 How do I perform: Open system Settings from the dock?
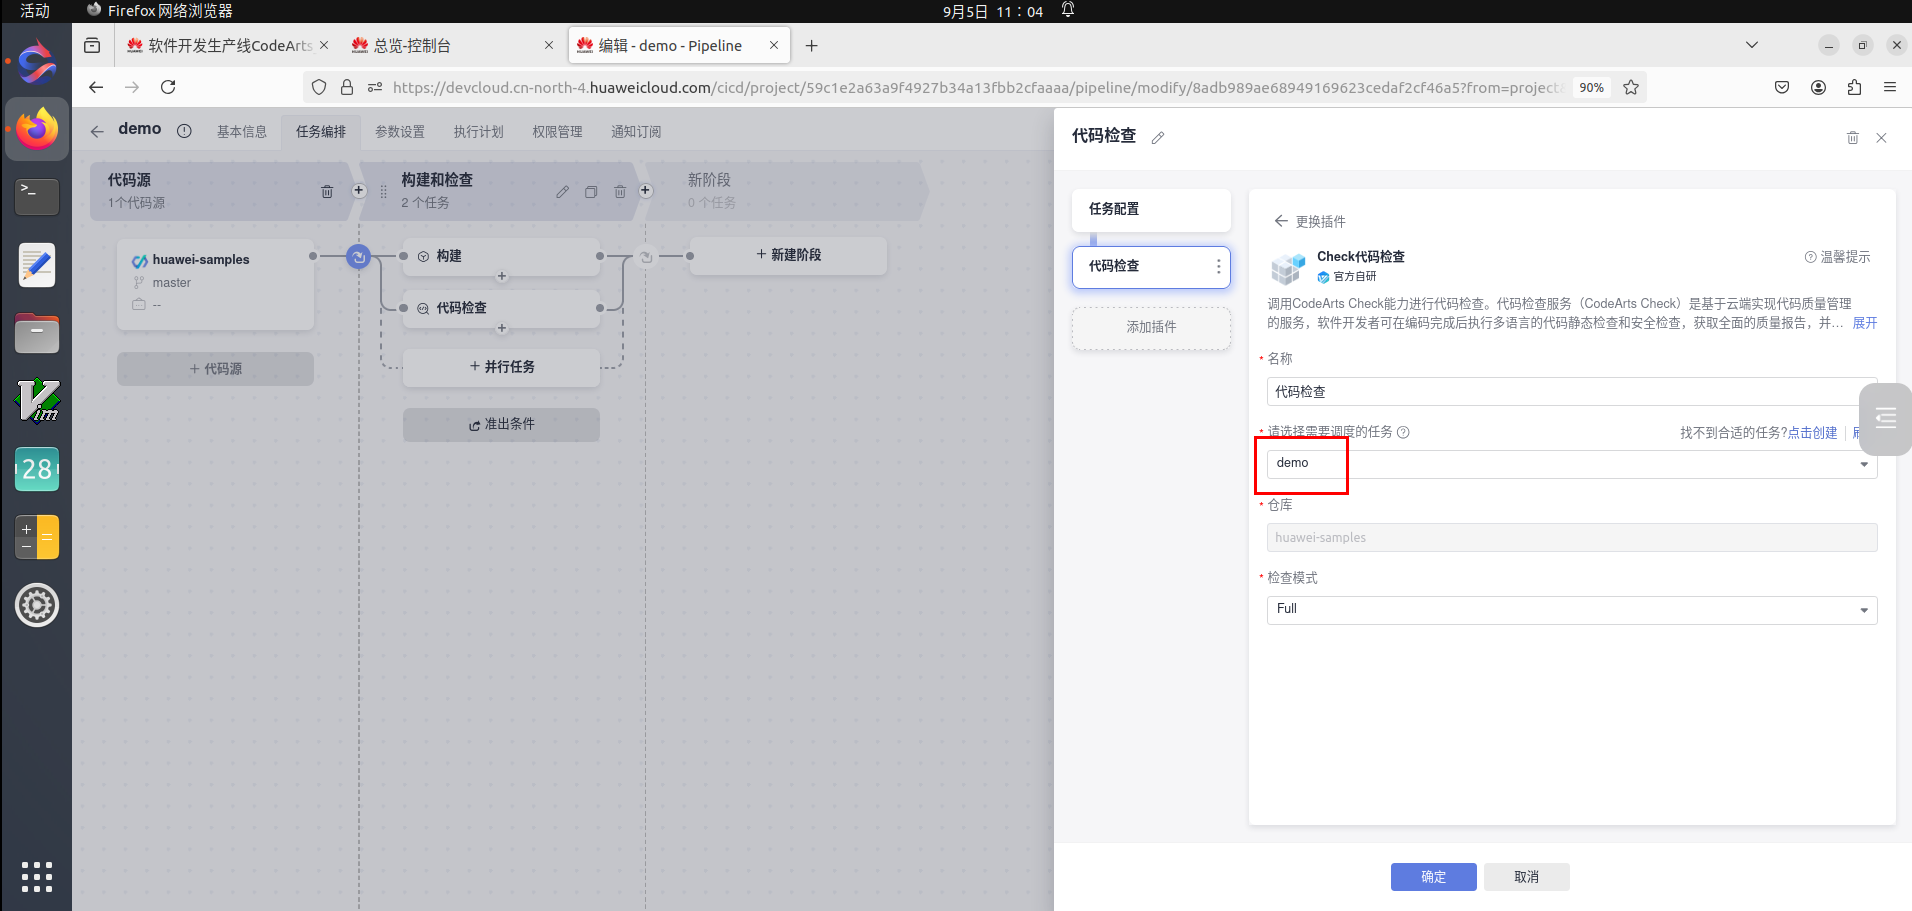[37, 605]
